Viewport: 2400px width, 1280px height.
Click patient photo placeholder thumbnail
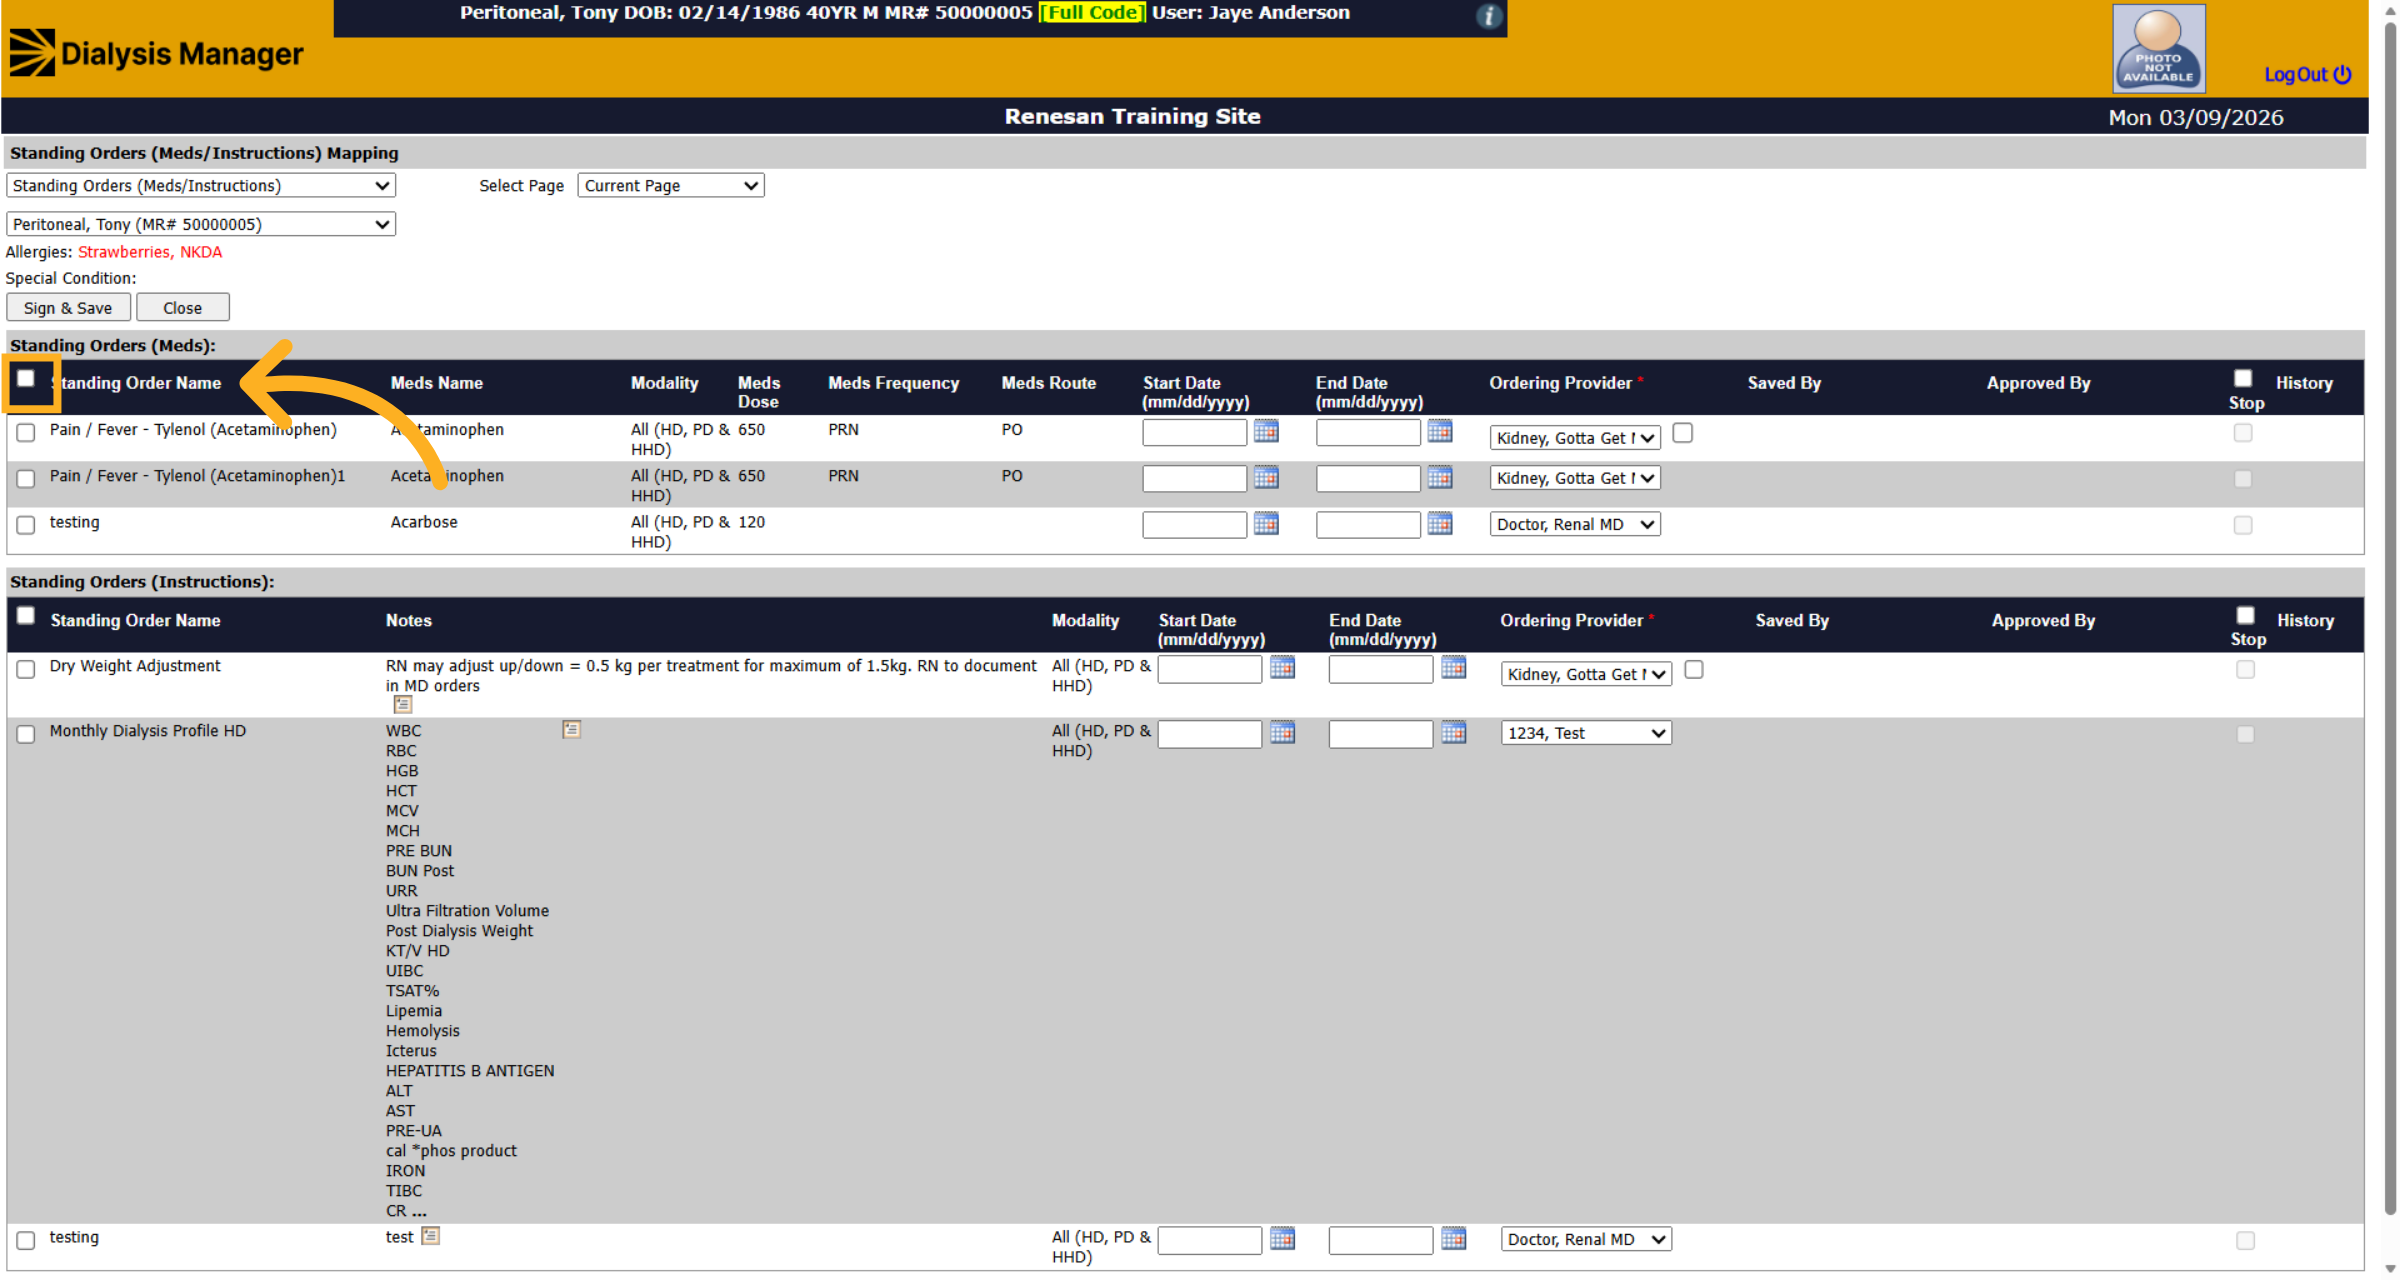(2158, 48)
